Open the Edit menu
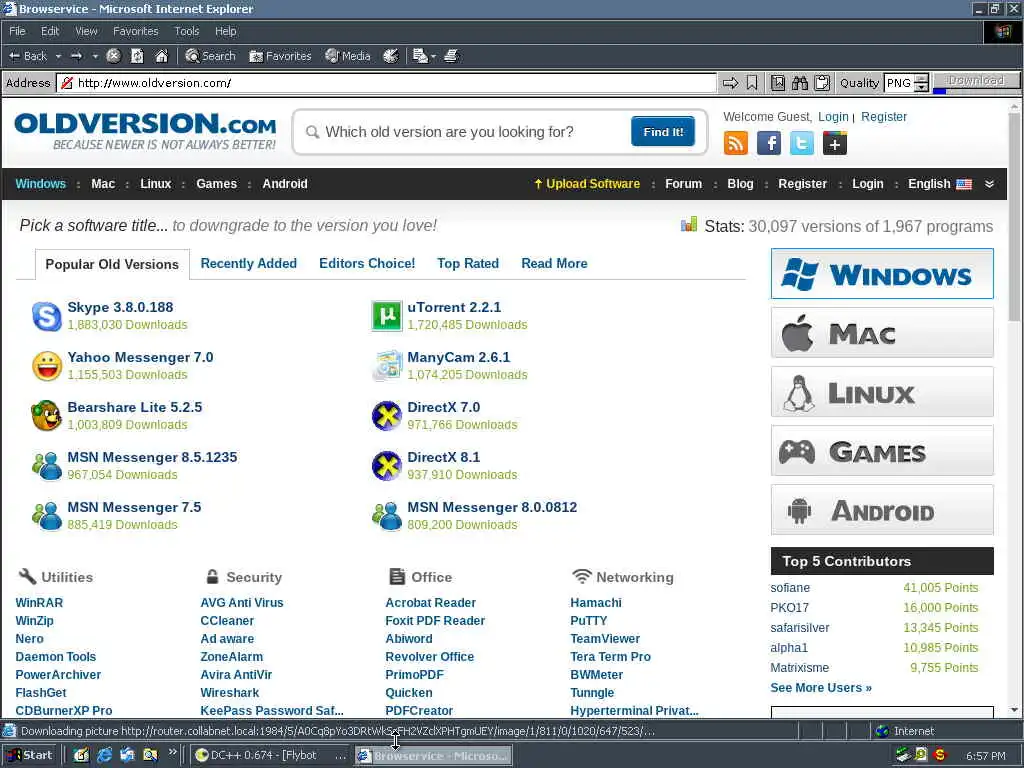This screenshot has width=1024, height=768. pos(50,31)
